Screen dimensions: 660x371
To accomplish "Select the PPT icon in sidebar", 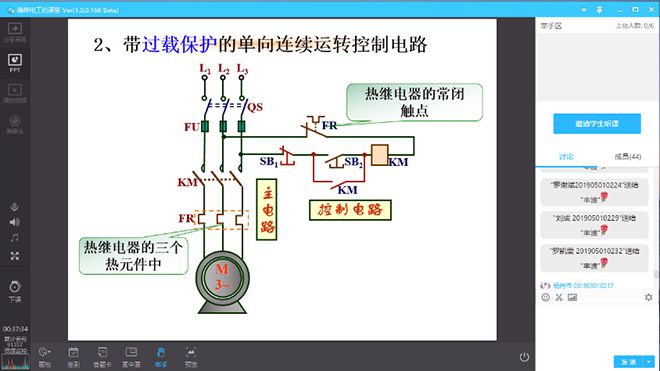I will [x=15, y=63].
